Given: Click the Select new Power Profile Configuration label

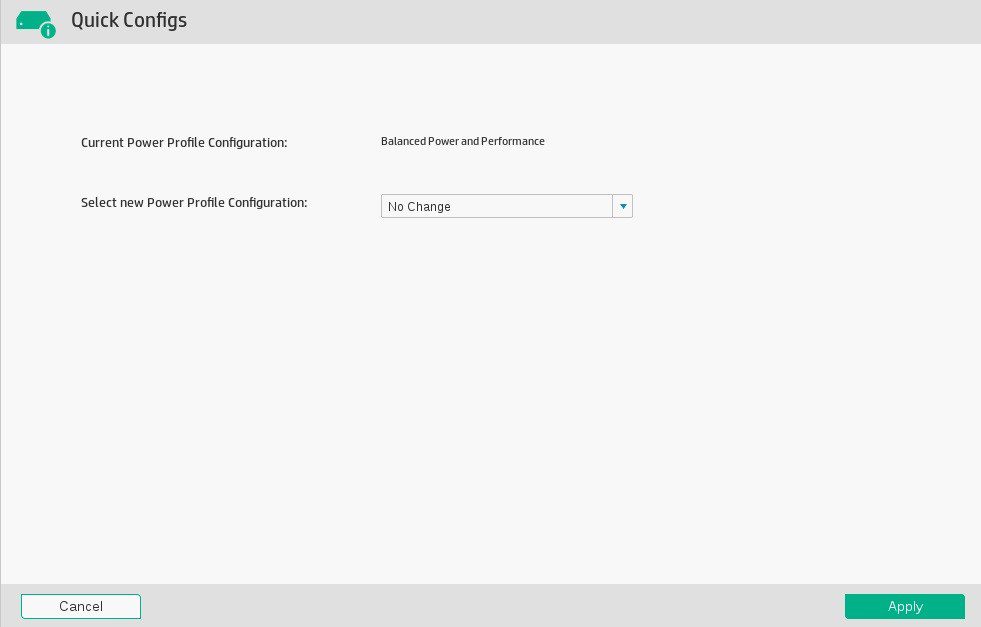Looking at the screenshot, I should click(x=194, y=202).
